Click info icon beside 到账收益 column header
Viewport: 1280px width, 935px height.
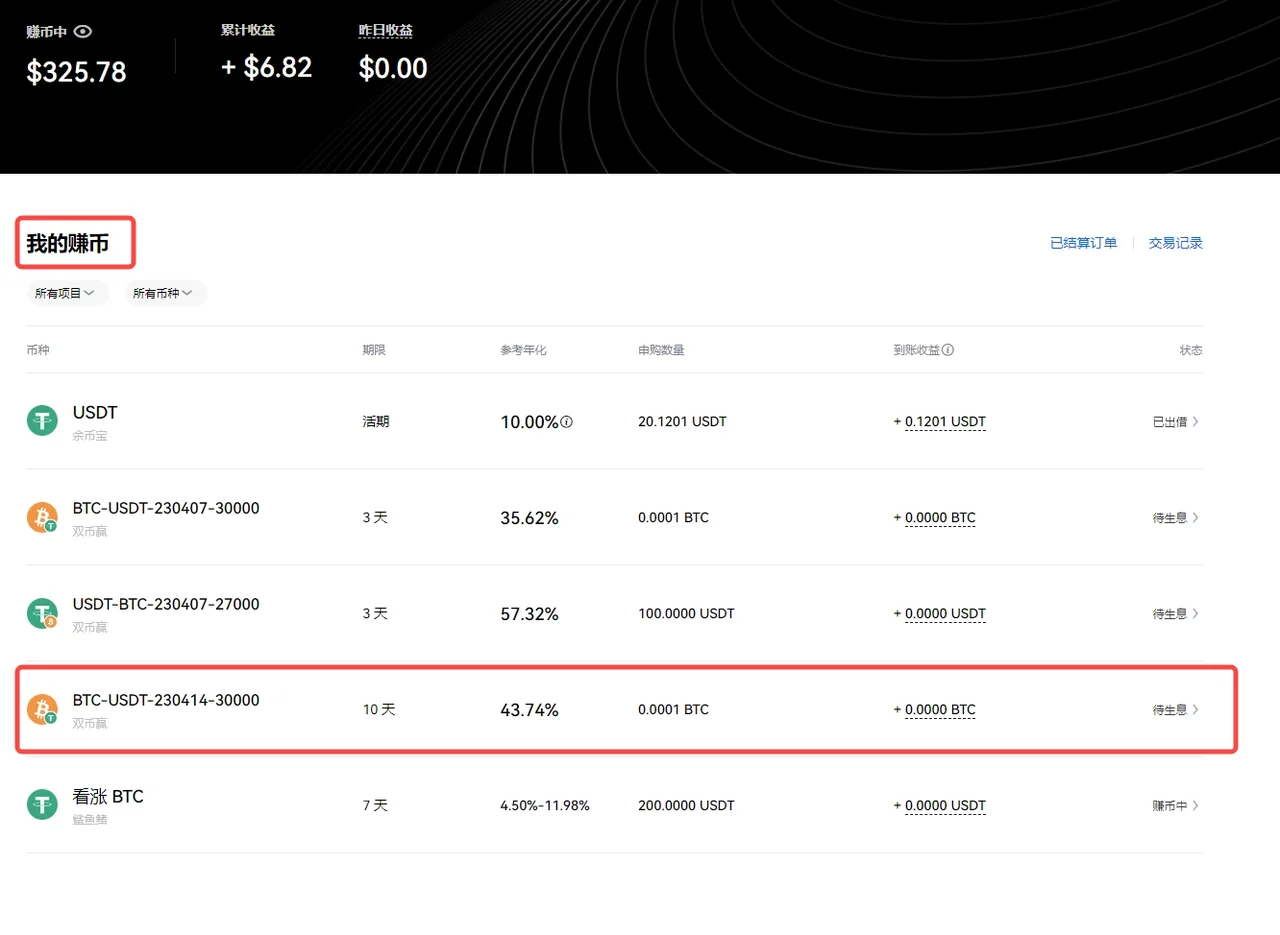pos(948,350)
